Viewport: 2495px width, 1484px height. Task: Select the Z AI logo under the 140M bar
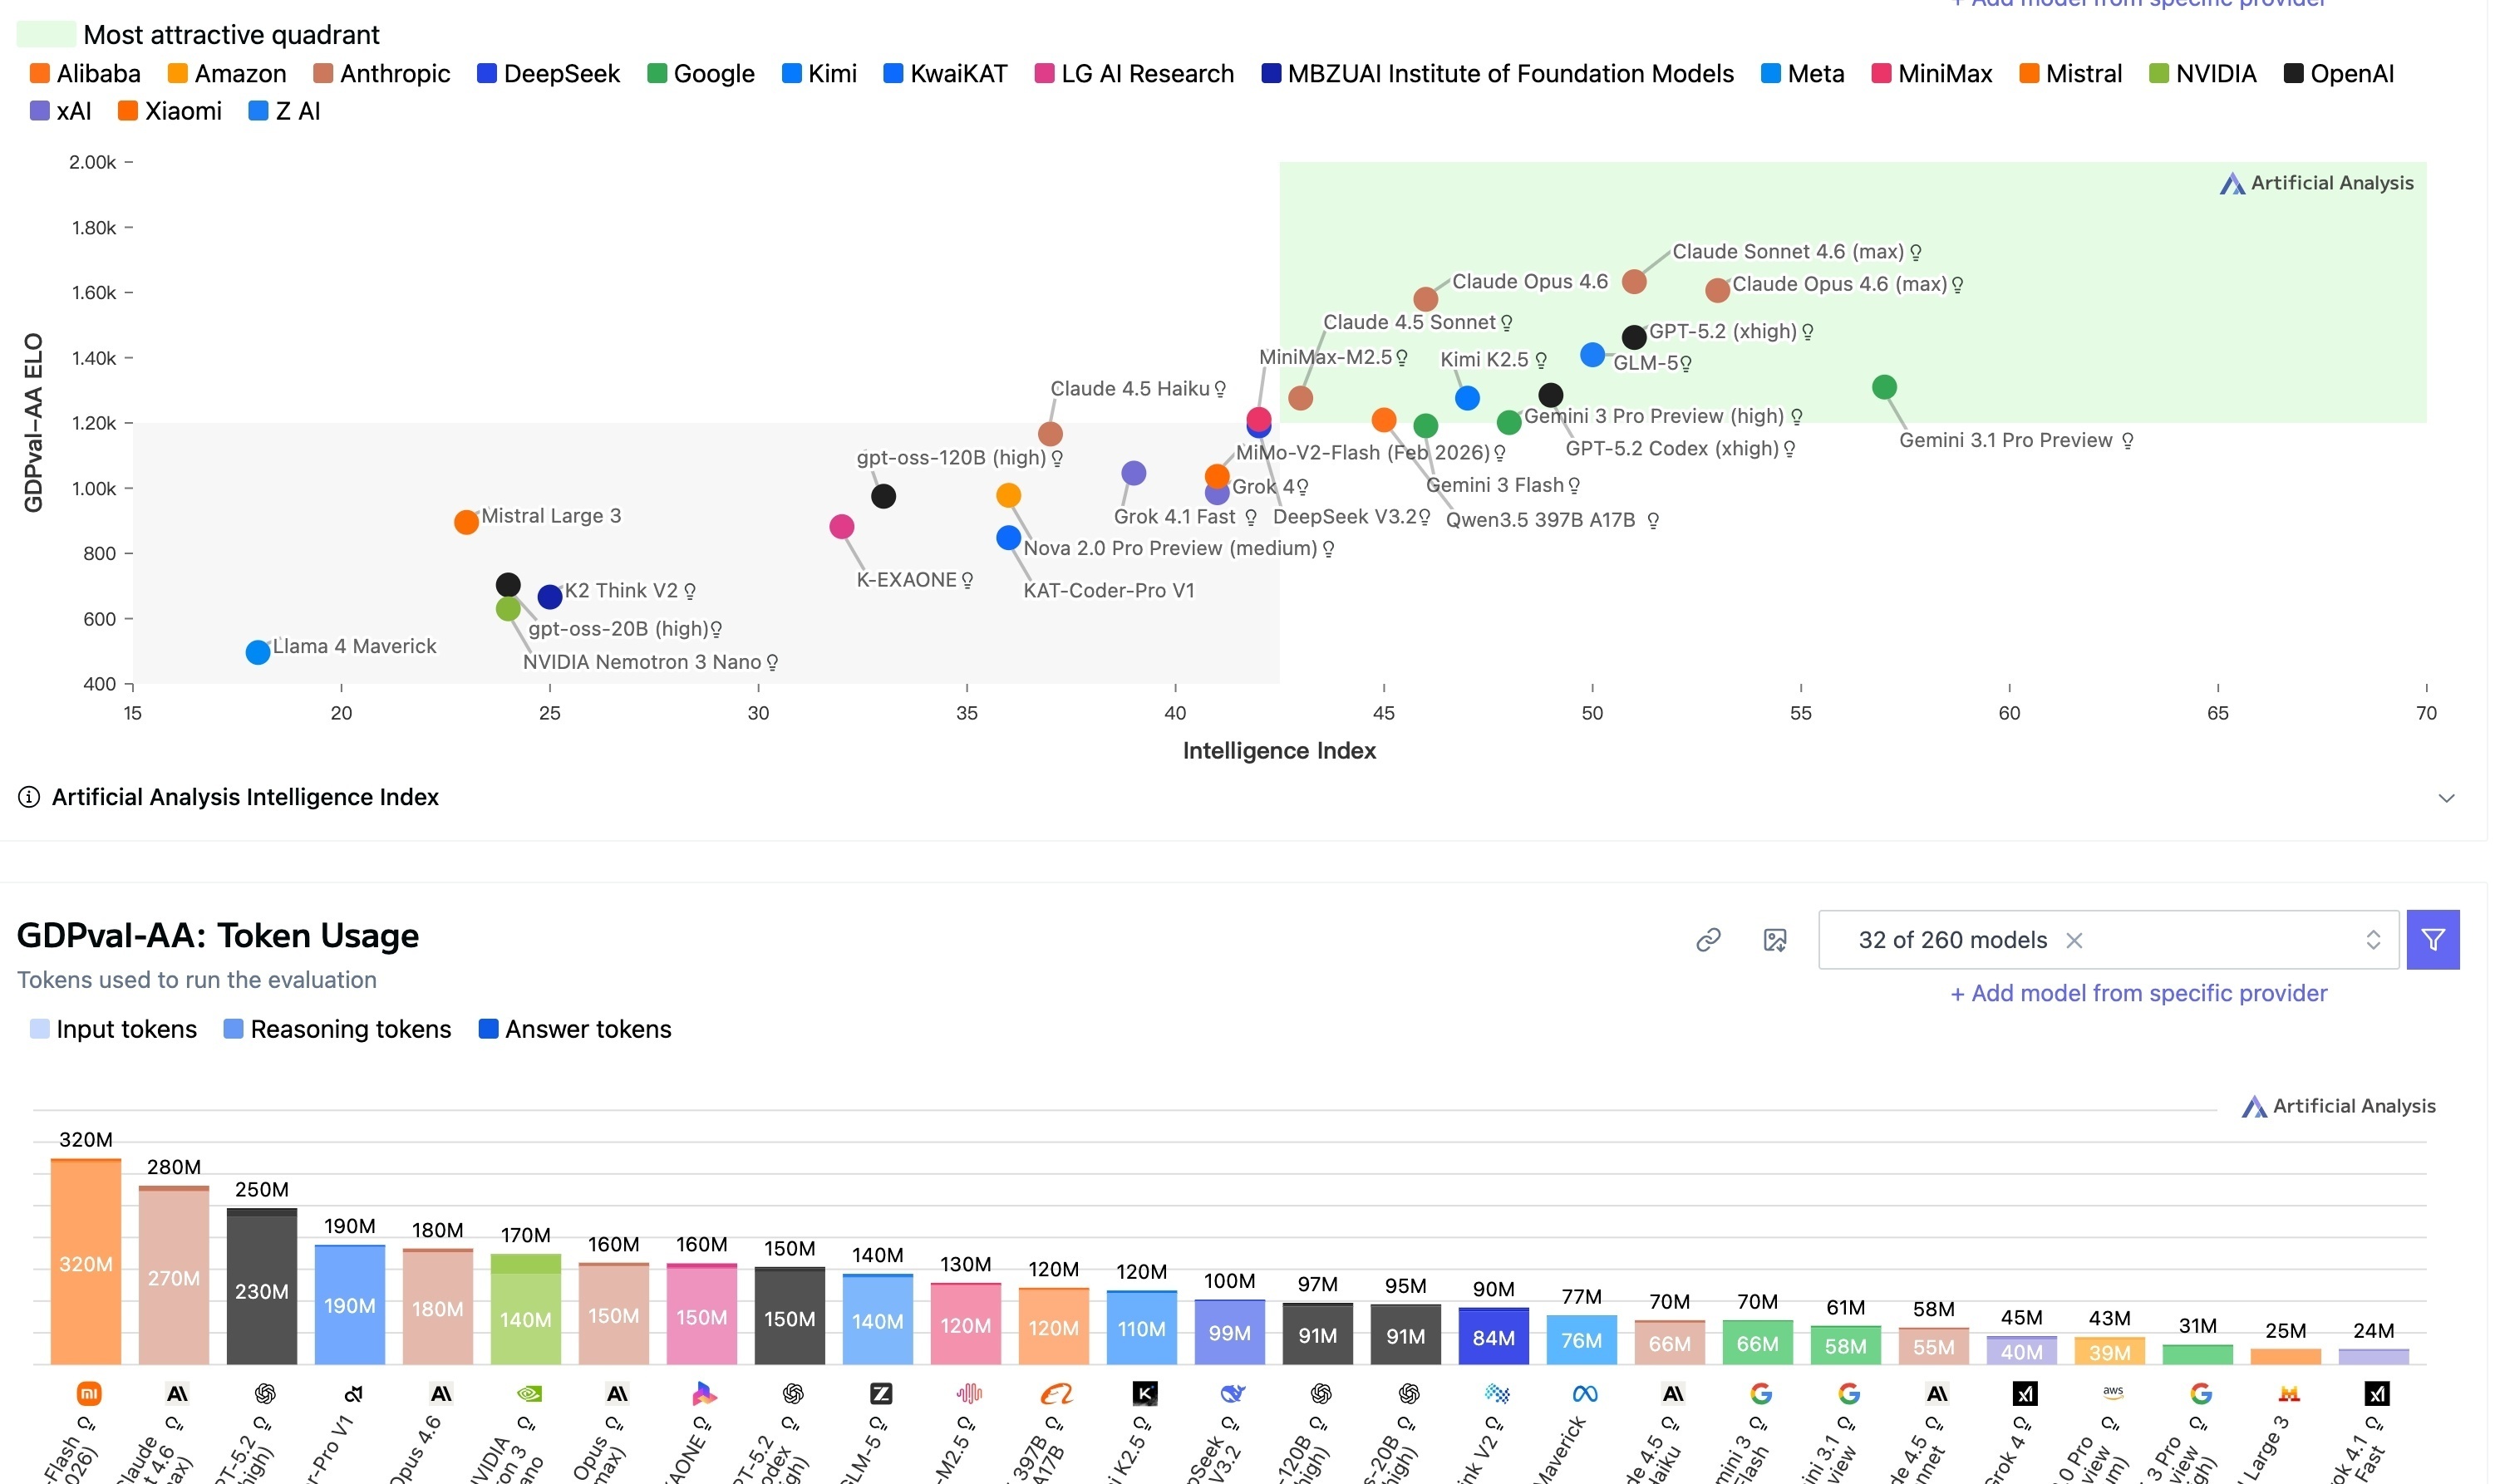pos(880,1393)
